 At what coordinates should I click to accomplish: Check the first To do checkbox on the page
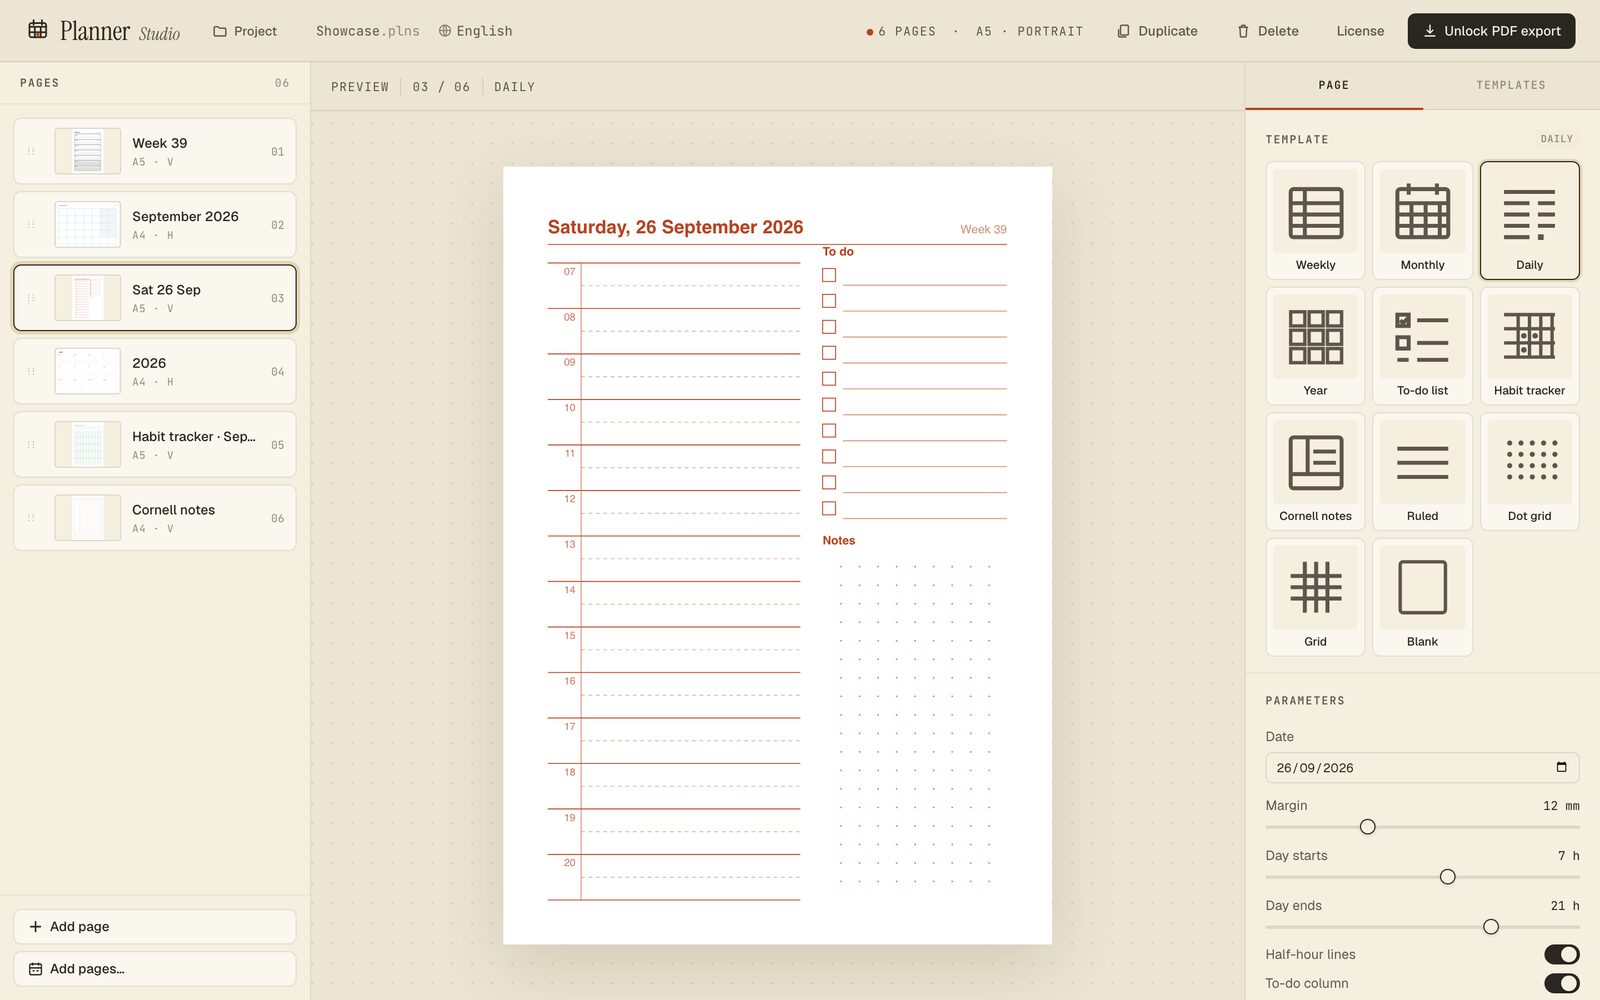click(829, 275)
